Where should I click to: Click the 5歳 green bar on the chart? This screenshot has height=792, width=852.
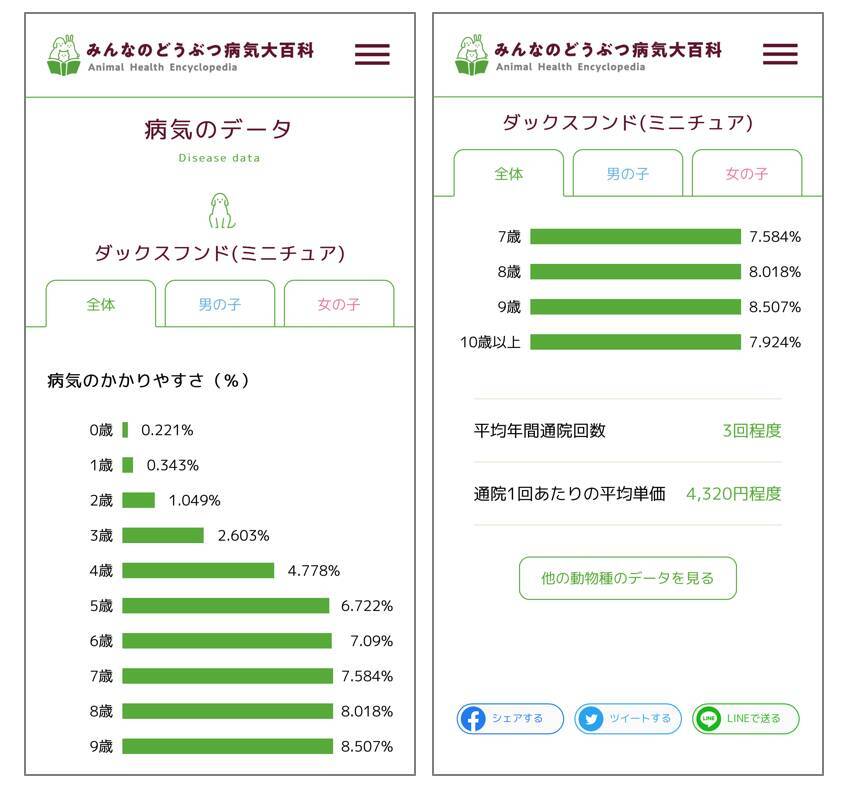[226, 606]
